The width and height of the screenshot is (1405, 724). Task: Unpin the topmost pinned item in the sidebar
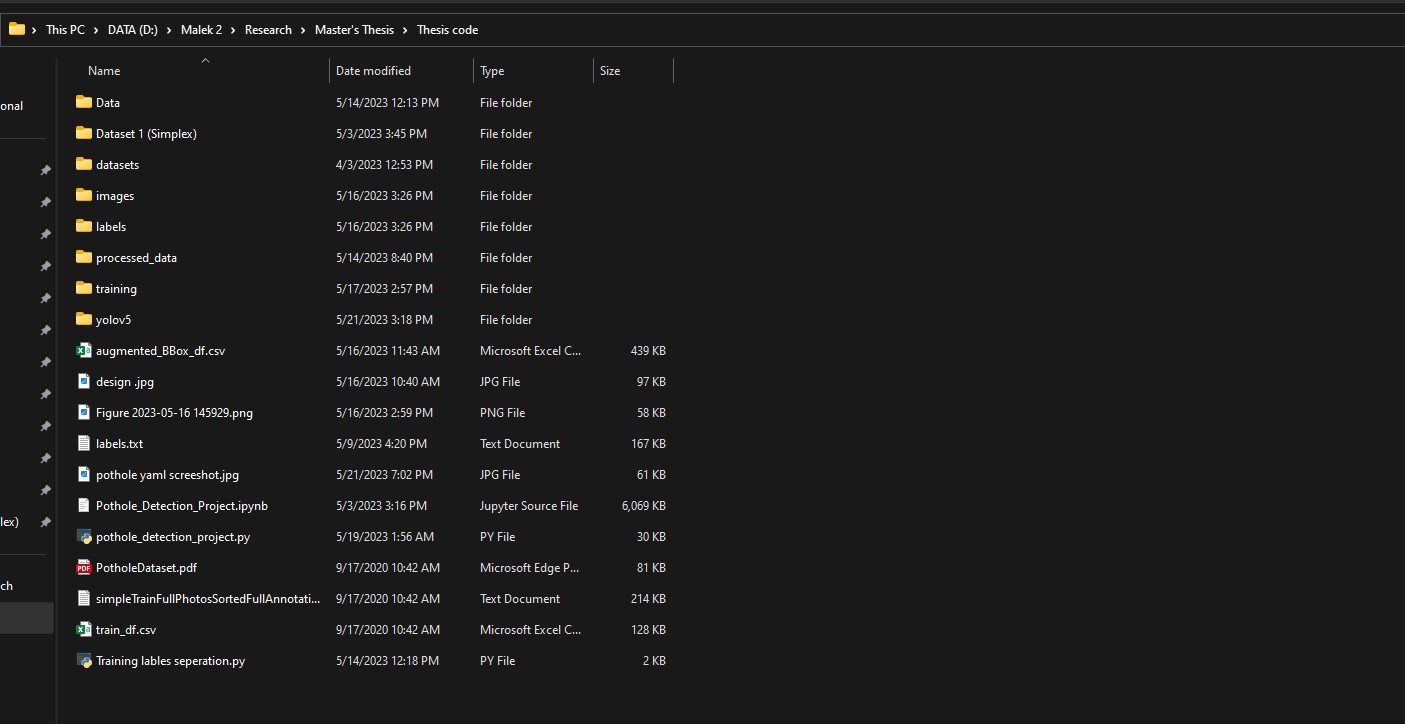coord(44,170)
